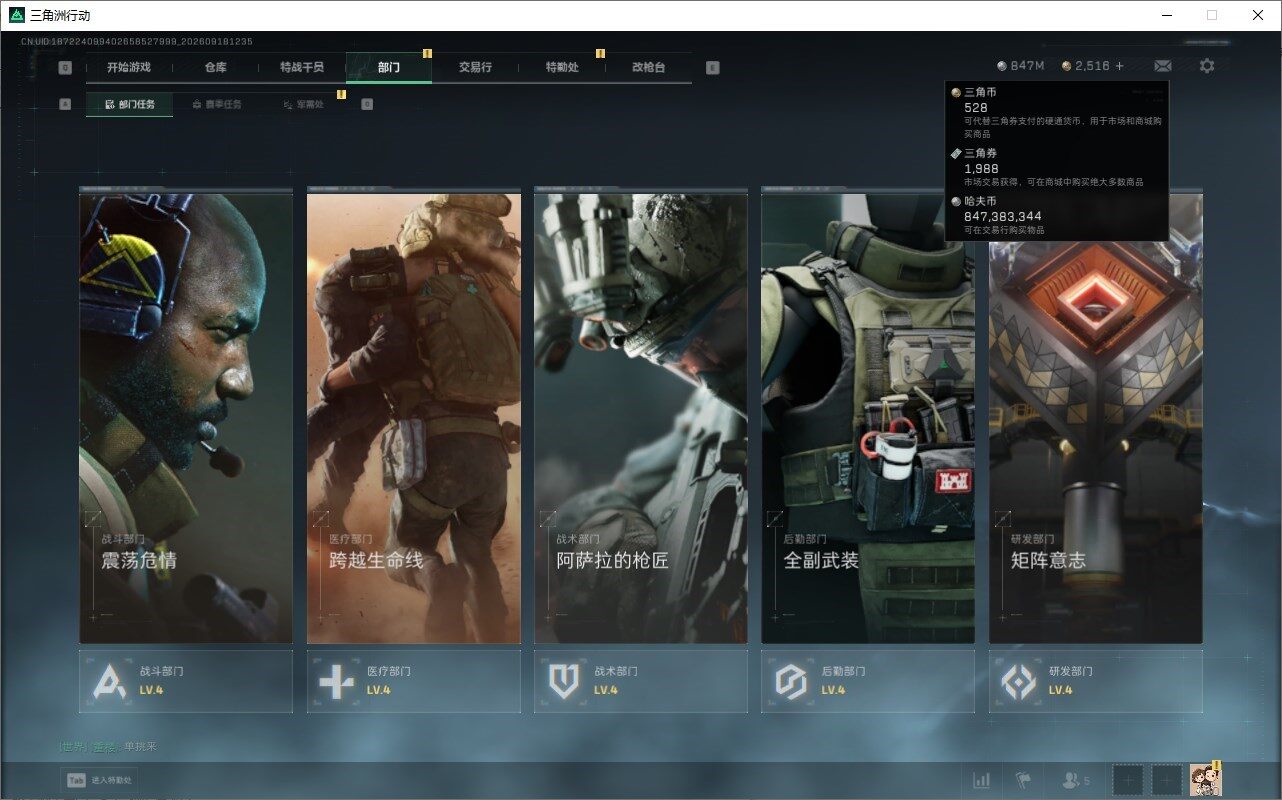This screenshot has width=1282, height=800.
Task: Click the 528 三角币 value in tooltip
Action: point(976,107)
